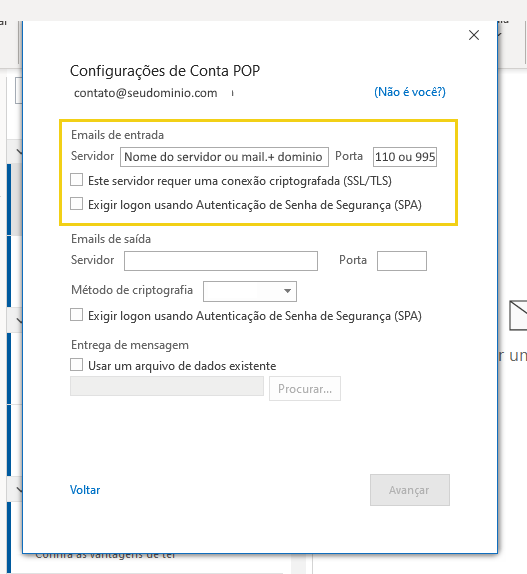
Task: Select the incoming Porta field showing 110 ou 995
Action: click(405, 157)
